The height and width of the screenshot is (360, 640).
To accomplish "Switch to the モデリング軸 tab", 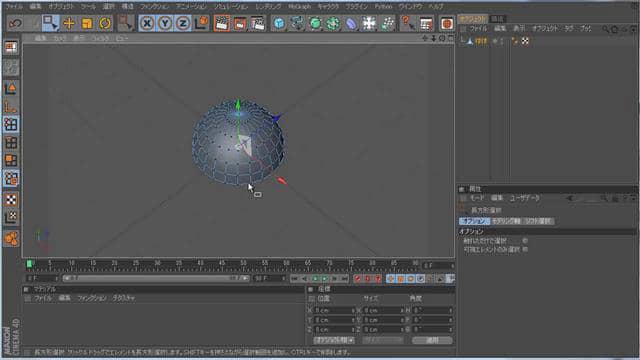I will tap(506, 221).
